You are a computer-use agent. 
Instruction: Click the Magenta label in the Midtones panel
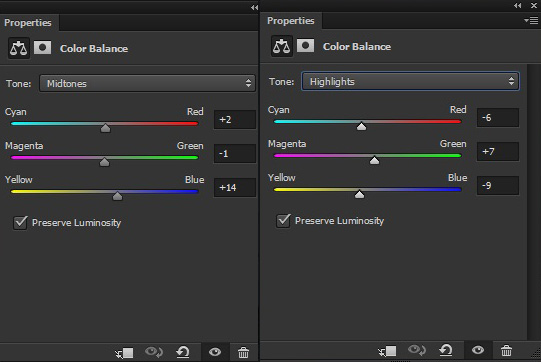[x=24, y=146]
